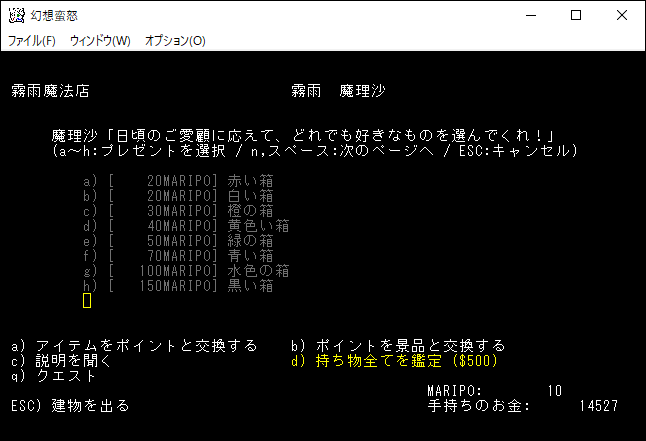The width and height of the screenshot is (646, 441).
Task: Open the オプション(O) menu
Action: (175, 41)
